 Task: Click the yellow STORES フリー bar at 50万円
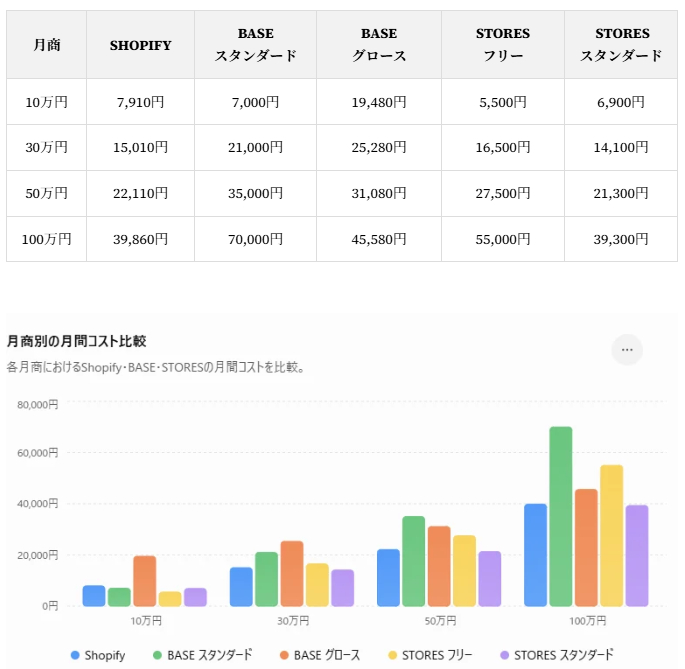pyautogui.click(x=464, y=571)
